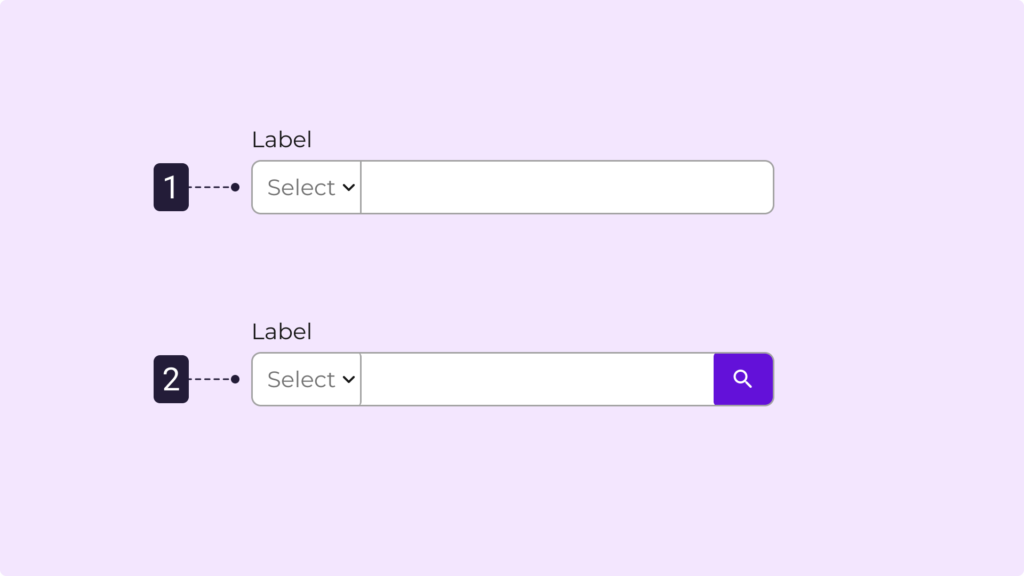The image size is (1024, 576).
Task: Focus the text input next to the search button
Action: pos(537,379)
